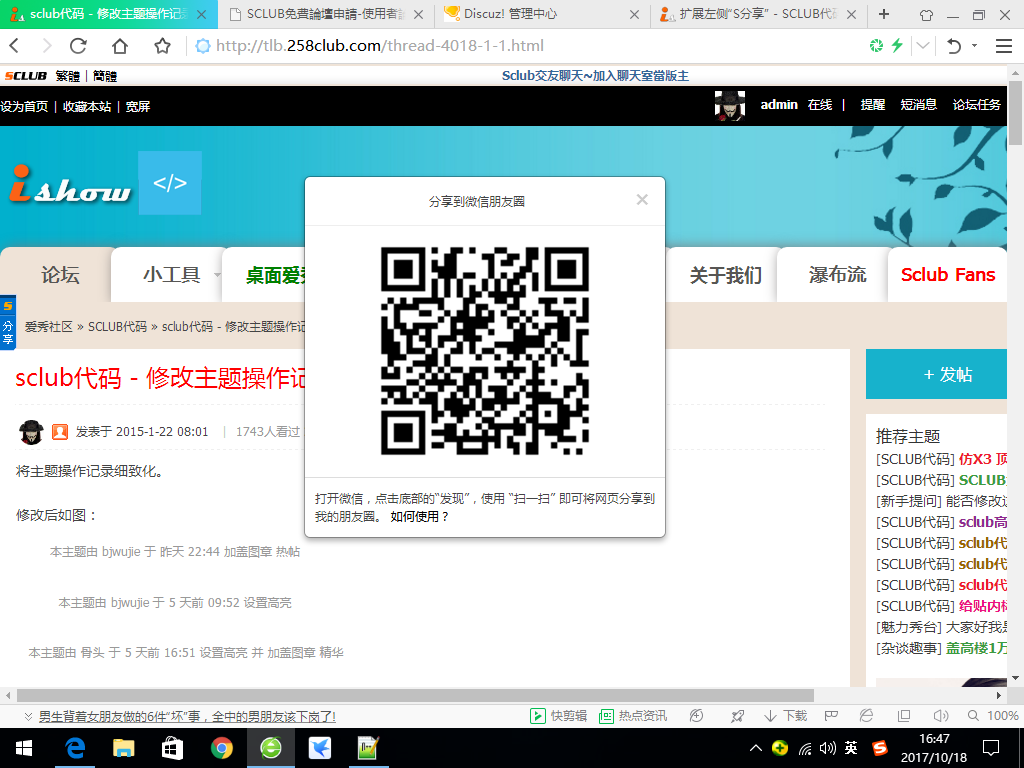
Task: Open the 关于我们 navigation tab
Action: (x=726, y=275)
